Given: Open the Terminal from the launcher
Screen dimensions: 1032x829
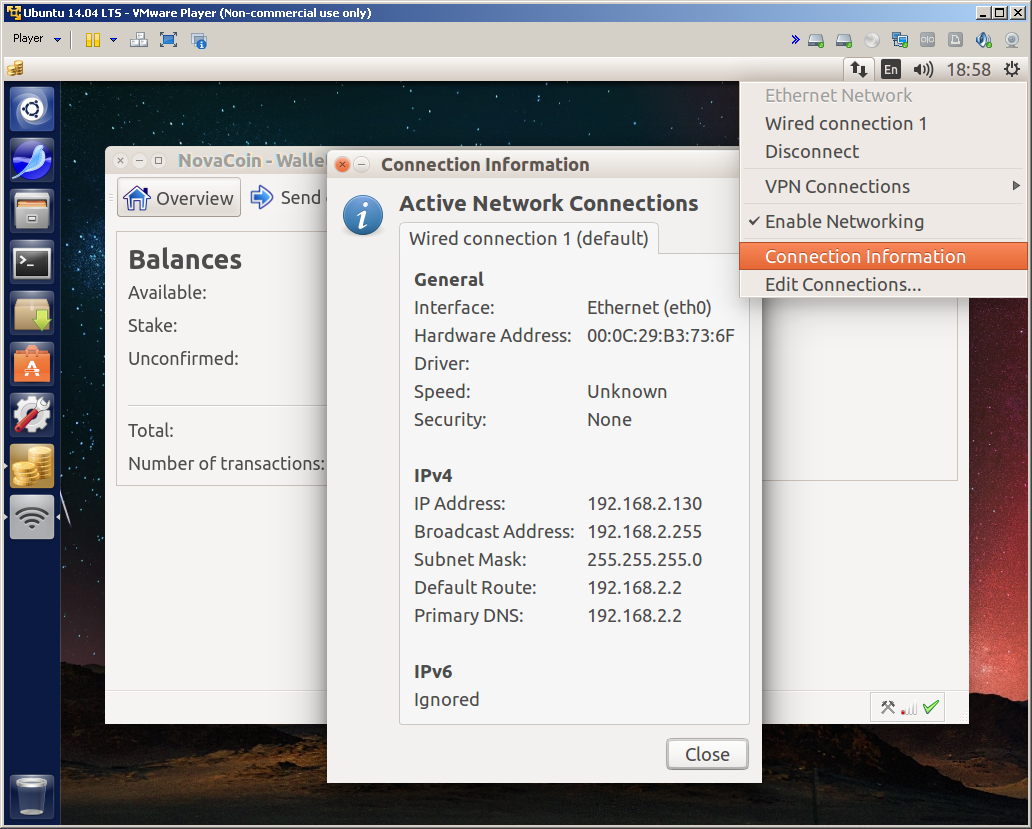Looking at the screenshot, I should click(32, 263).
